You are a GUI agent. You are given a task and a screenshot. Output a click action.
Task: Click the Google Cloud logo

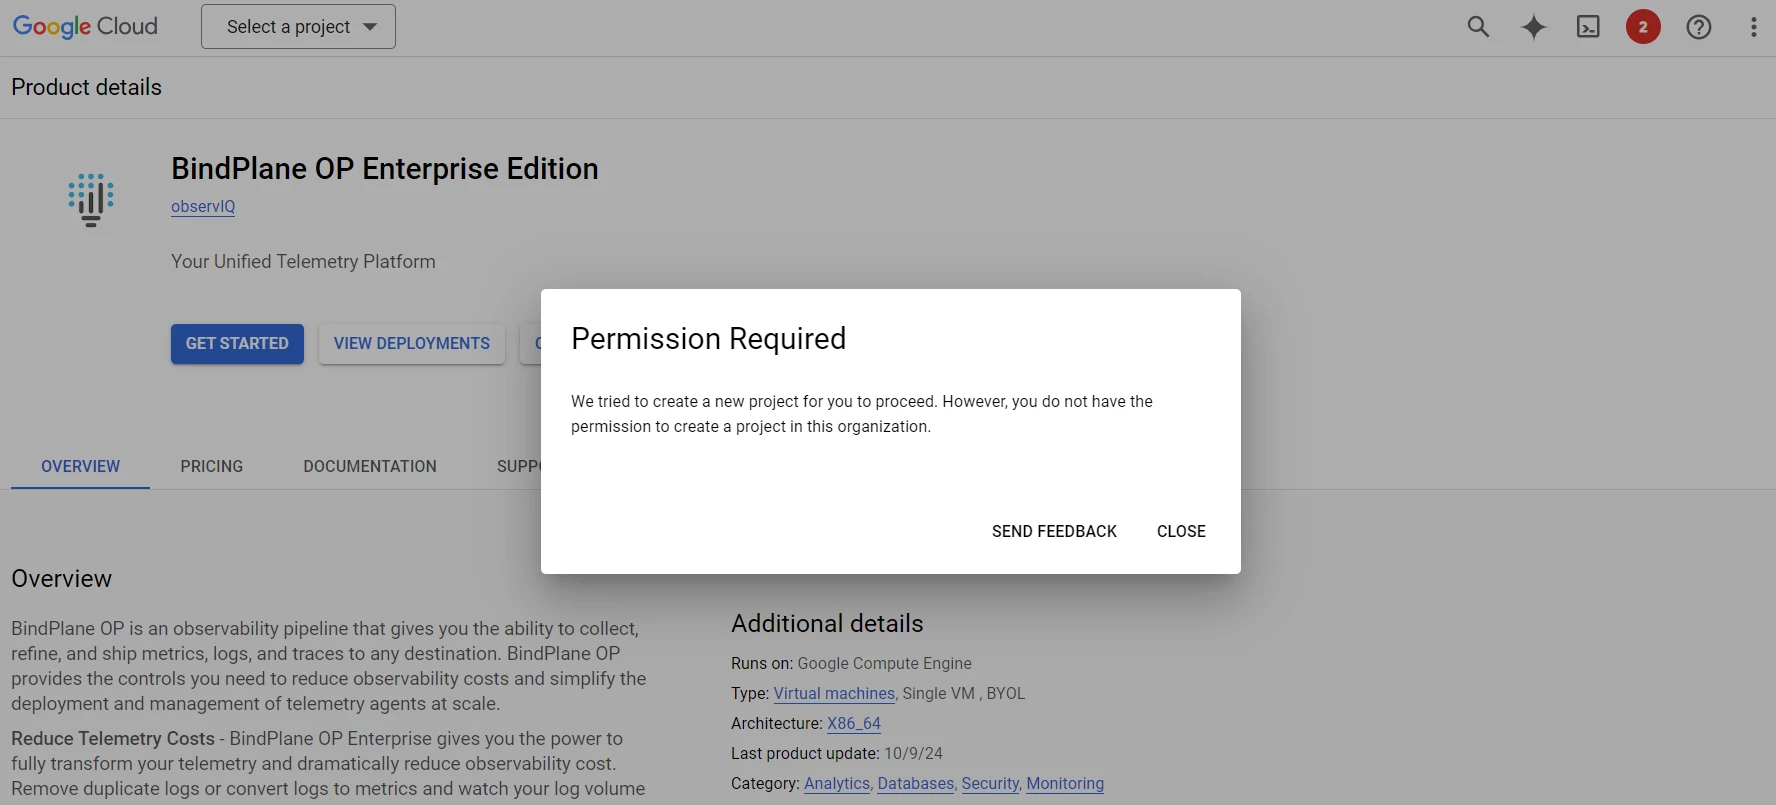(85, 27)
